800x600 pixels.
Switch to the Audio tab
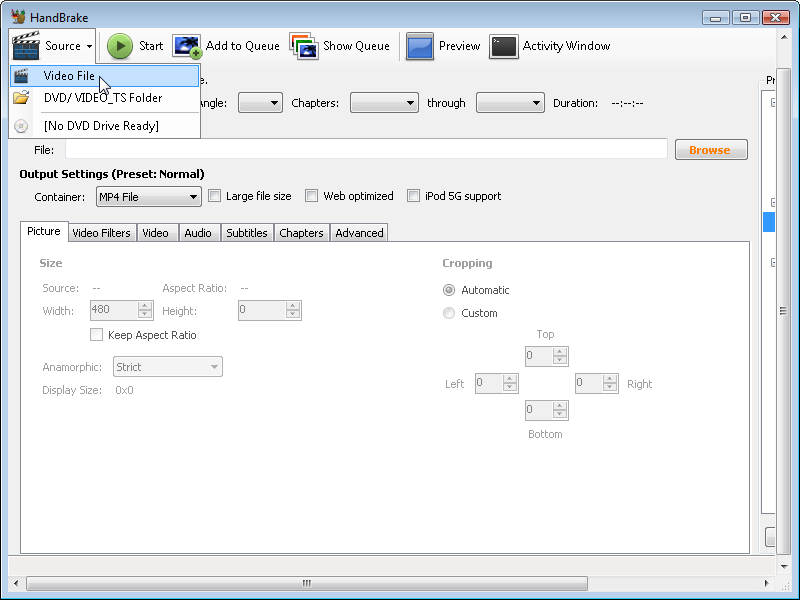199,232
